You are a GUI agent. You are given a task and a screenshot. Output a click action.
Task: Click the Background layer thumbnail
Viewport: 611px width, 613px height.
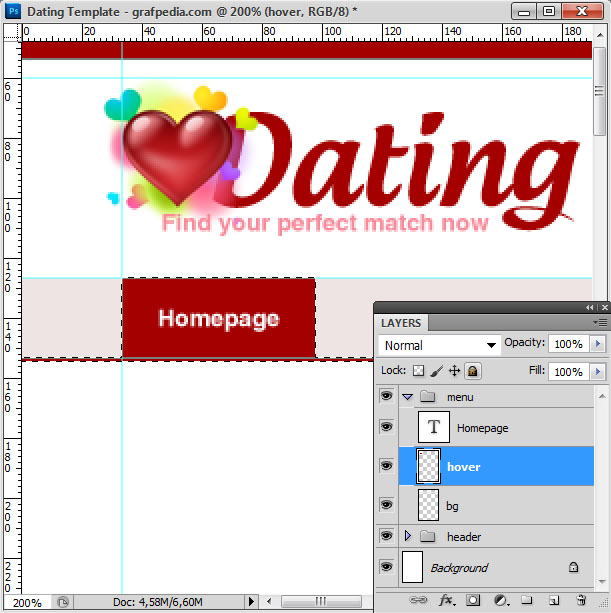coord(412,567)
